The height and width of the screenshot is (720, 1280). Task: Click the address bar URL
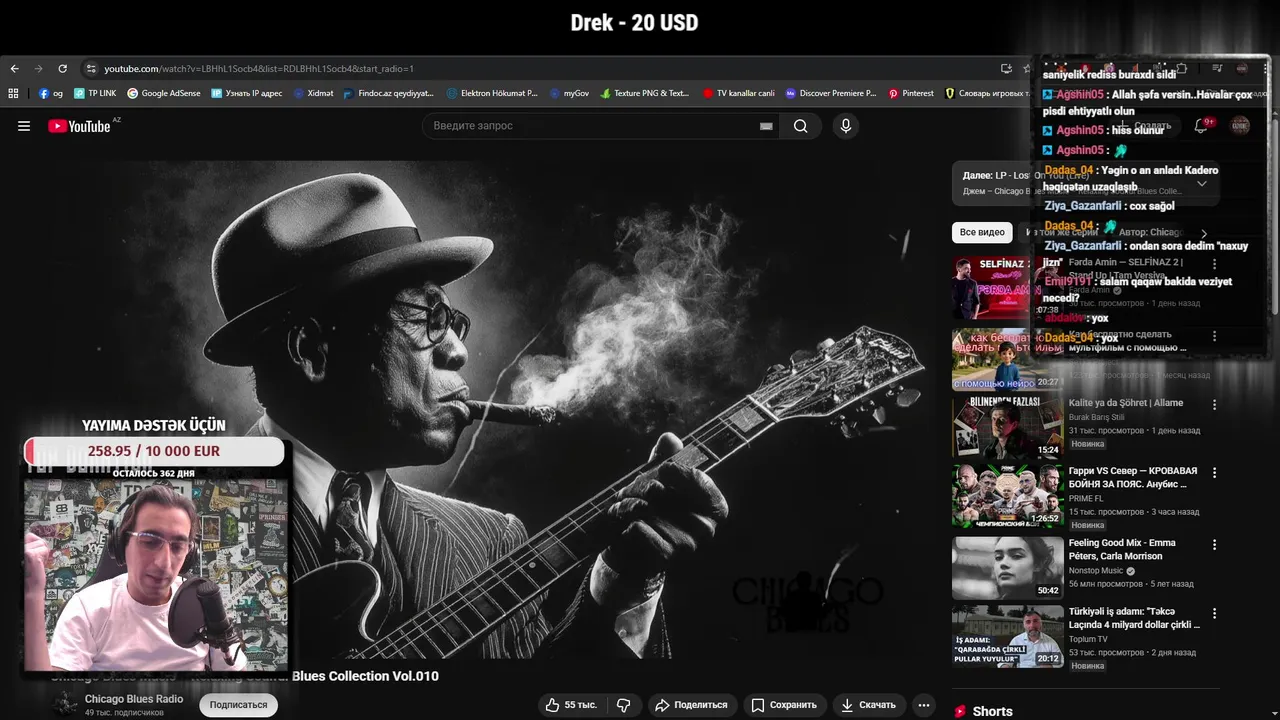pyautogui.click(x=258, y=69)
